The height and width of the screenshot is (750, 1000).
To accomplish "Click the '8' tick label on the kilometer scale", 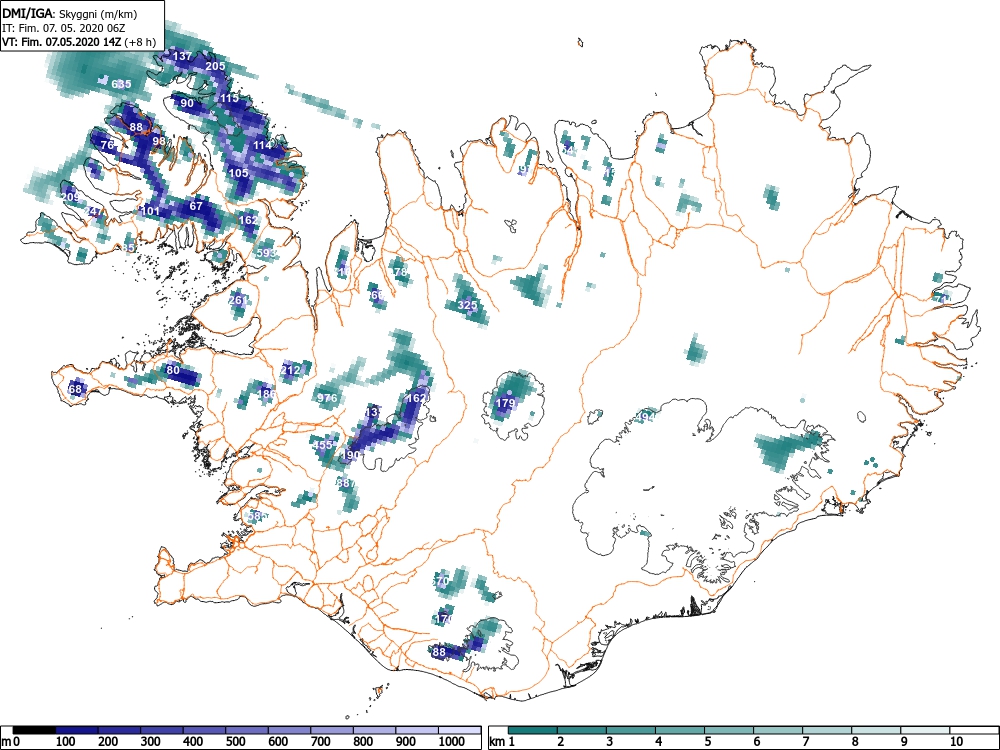I will [x=854, y=742].
